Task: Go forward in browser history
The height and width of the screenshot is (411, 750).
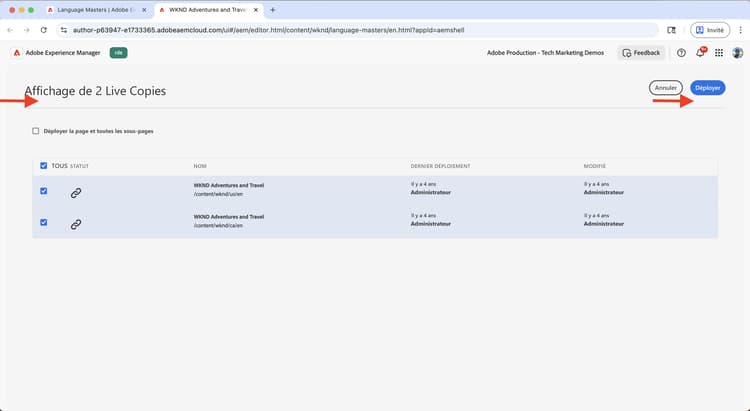Action: [27, 30]
